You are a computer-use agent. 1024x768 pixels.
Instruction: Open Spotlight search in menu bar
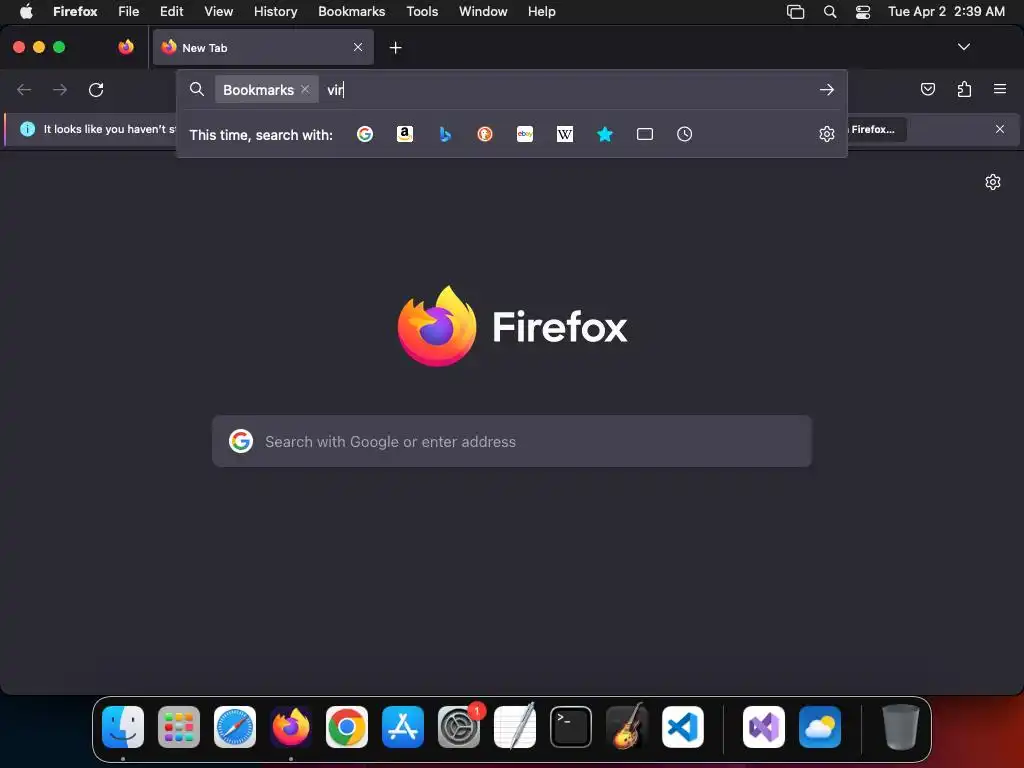point(830,11)
